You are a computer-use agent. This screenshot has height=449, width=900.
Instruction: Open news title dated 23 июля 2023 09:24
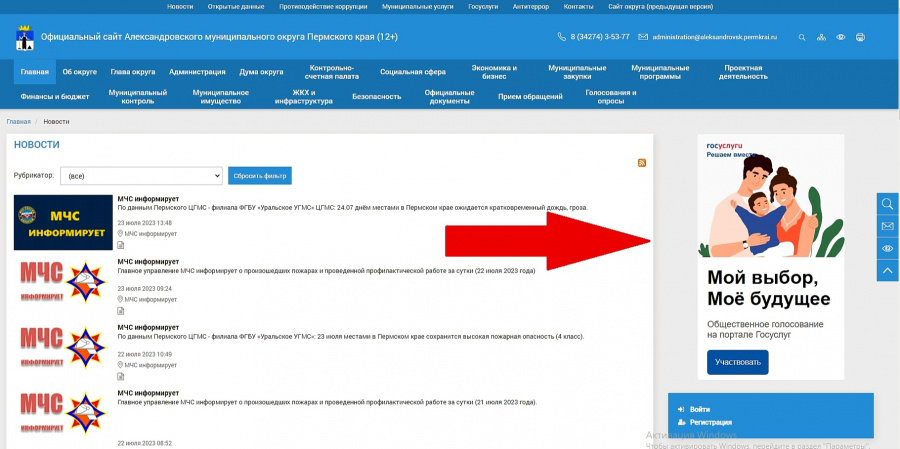point(148,262)
